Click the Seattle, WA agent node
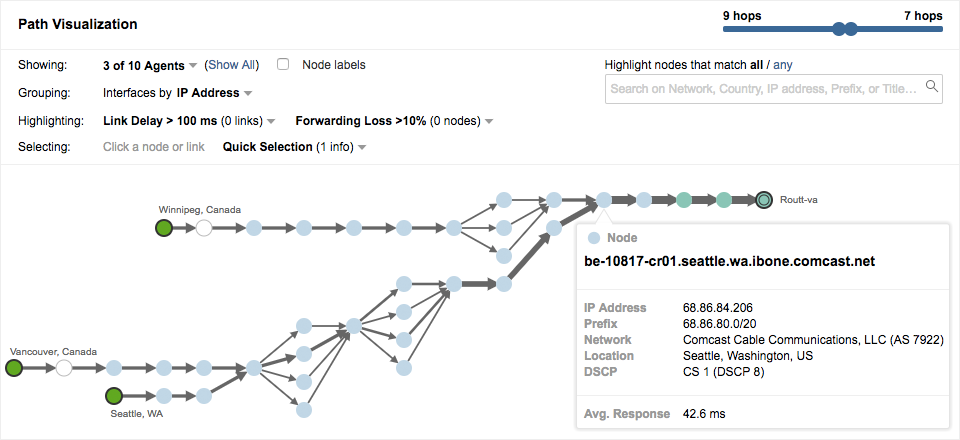This screenshot has width=960, height=440. [113, 394]
